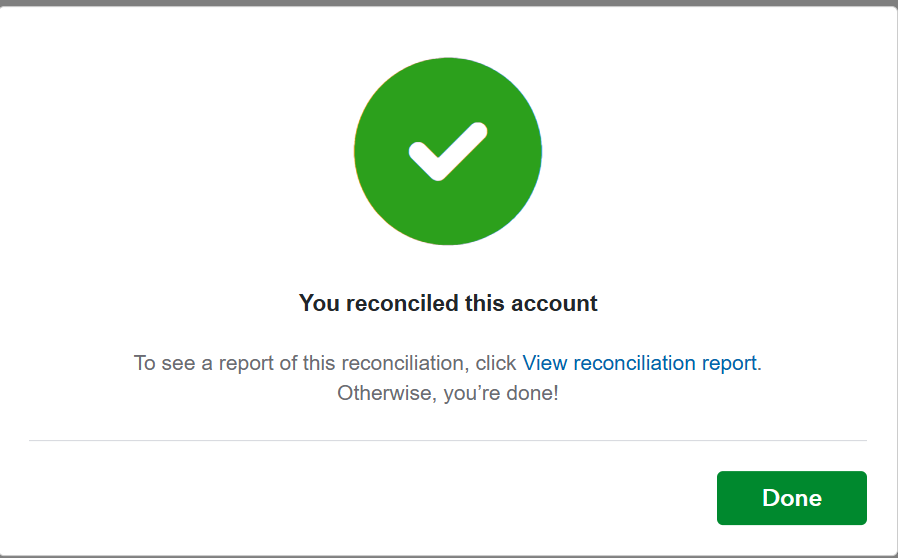This screenshot has width=898, height=558.
Task: Click the word "click" before the link
Action: coord(495,363)
